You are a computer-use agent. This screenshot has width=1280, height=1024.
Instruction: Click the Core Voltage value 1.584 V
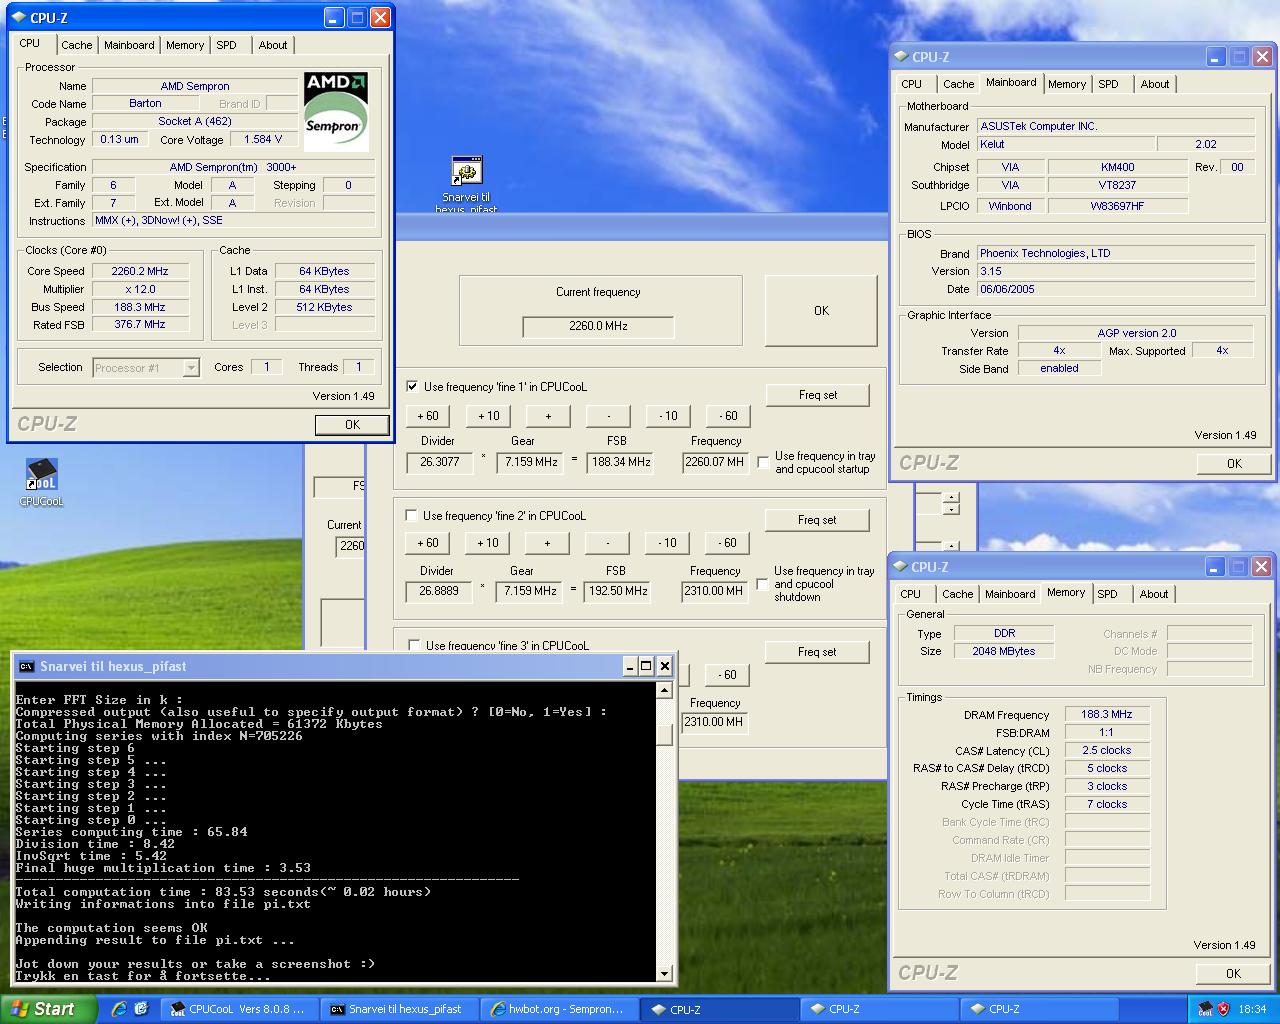(263, 139)
